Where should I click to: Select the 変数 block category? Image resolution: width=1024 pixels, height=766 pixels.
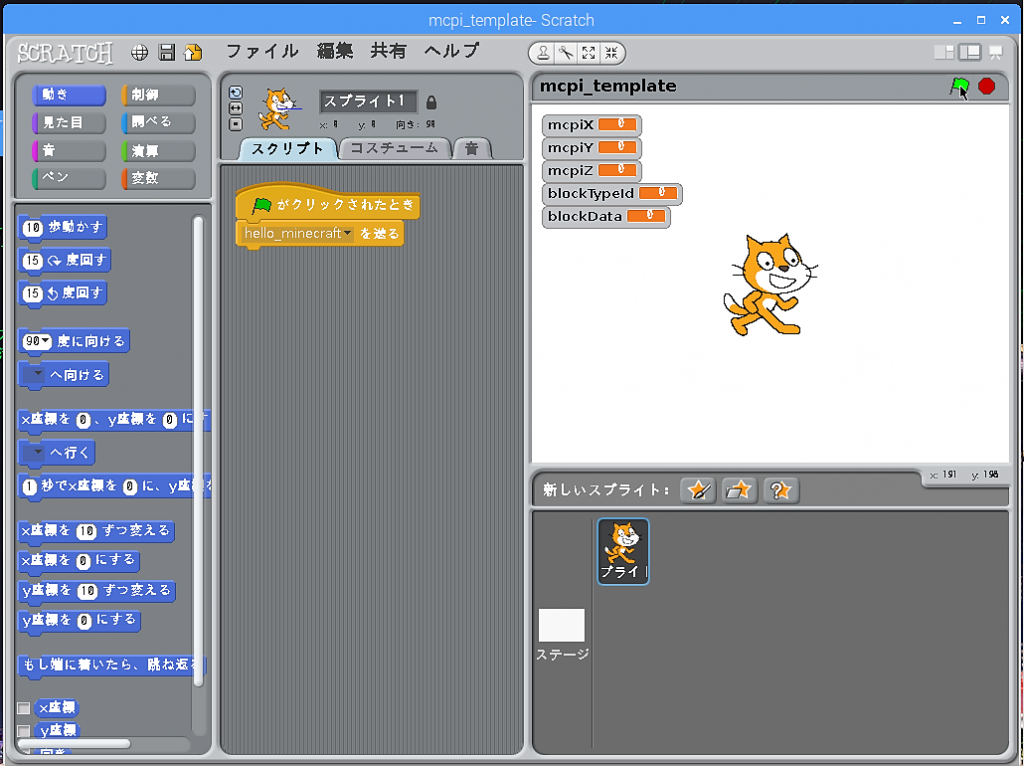click(158, 178)
